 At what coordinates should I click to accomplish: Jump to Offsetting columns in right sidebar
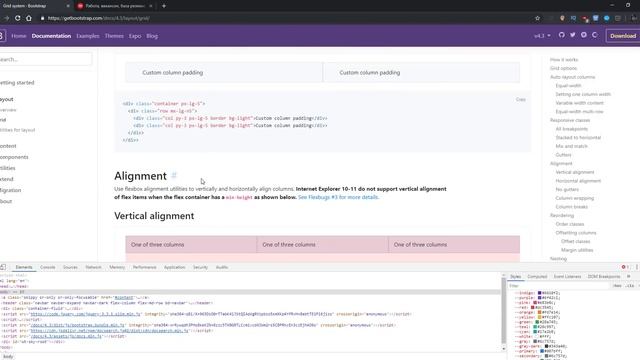pos(576,233)
